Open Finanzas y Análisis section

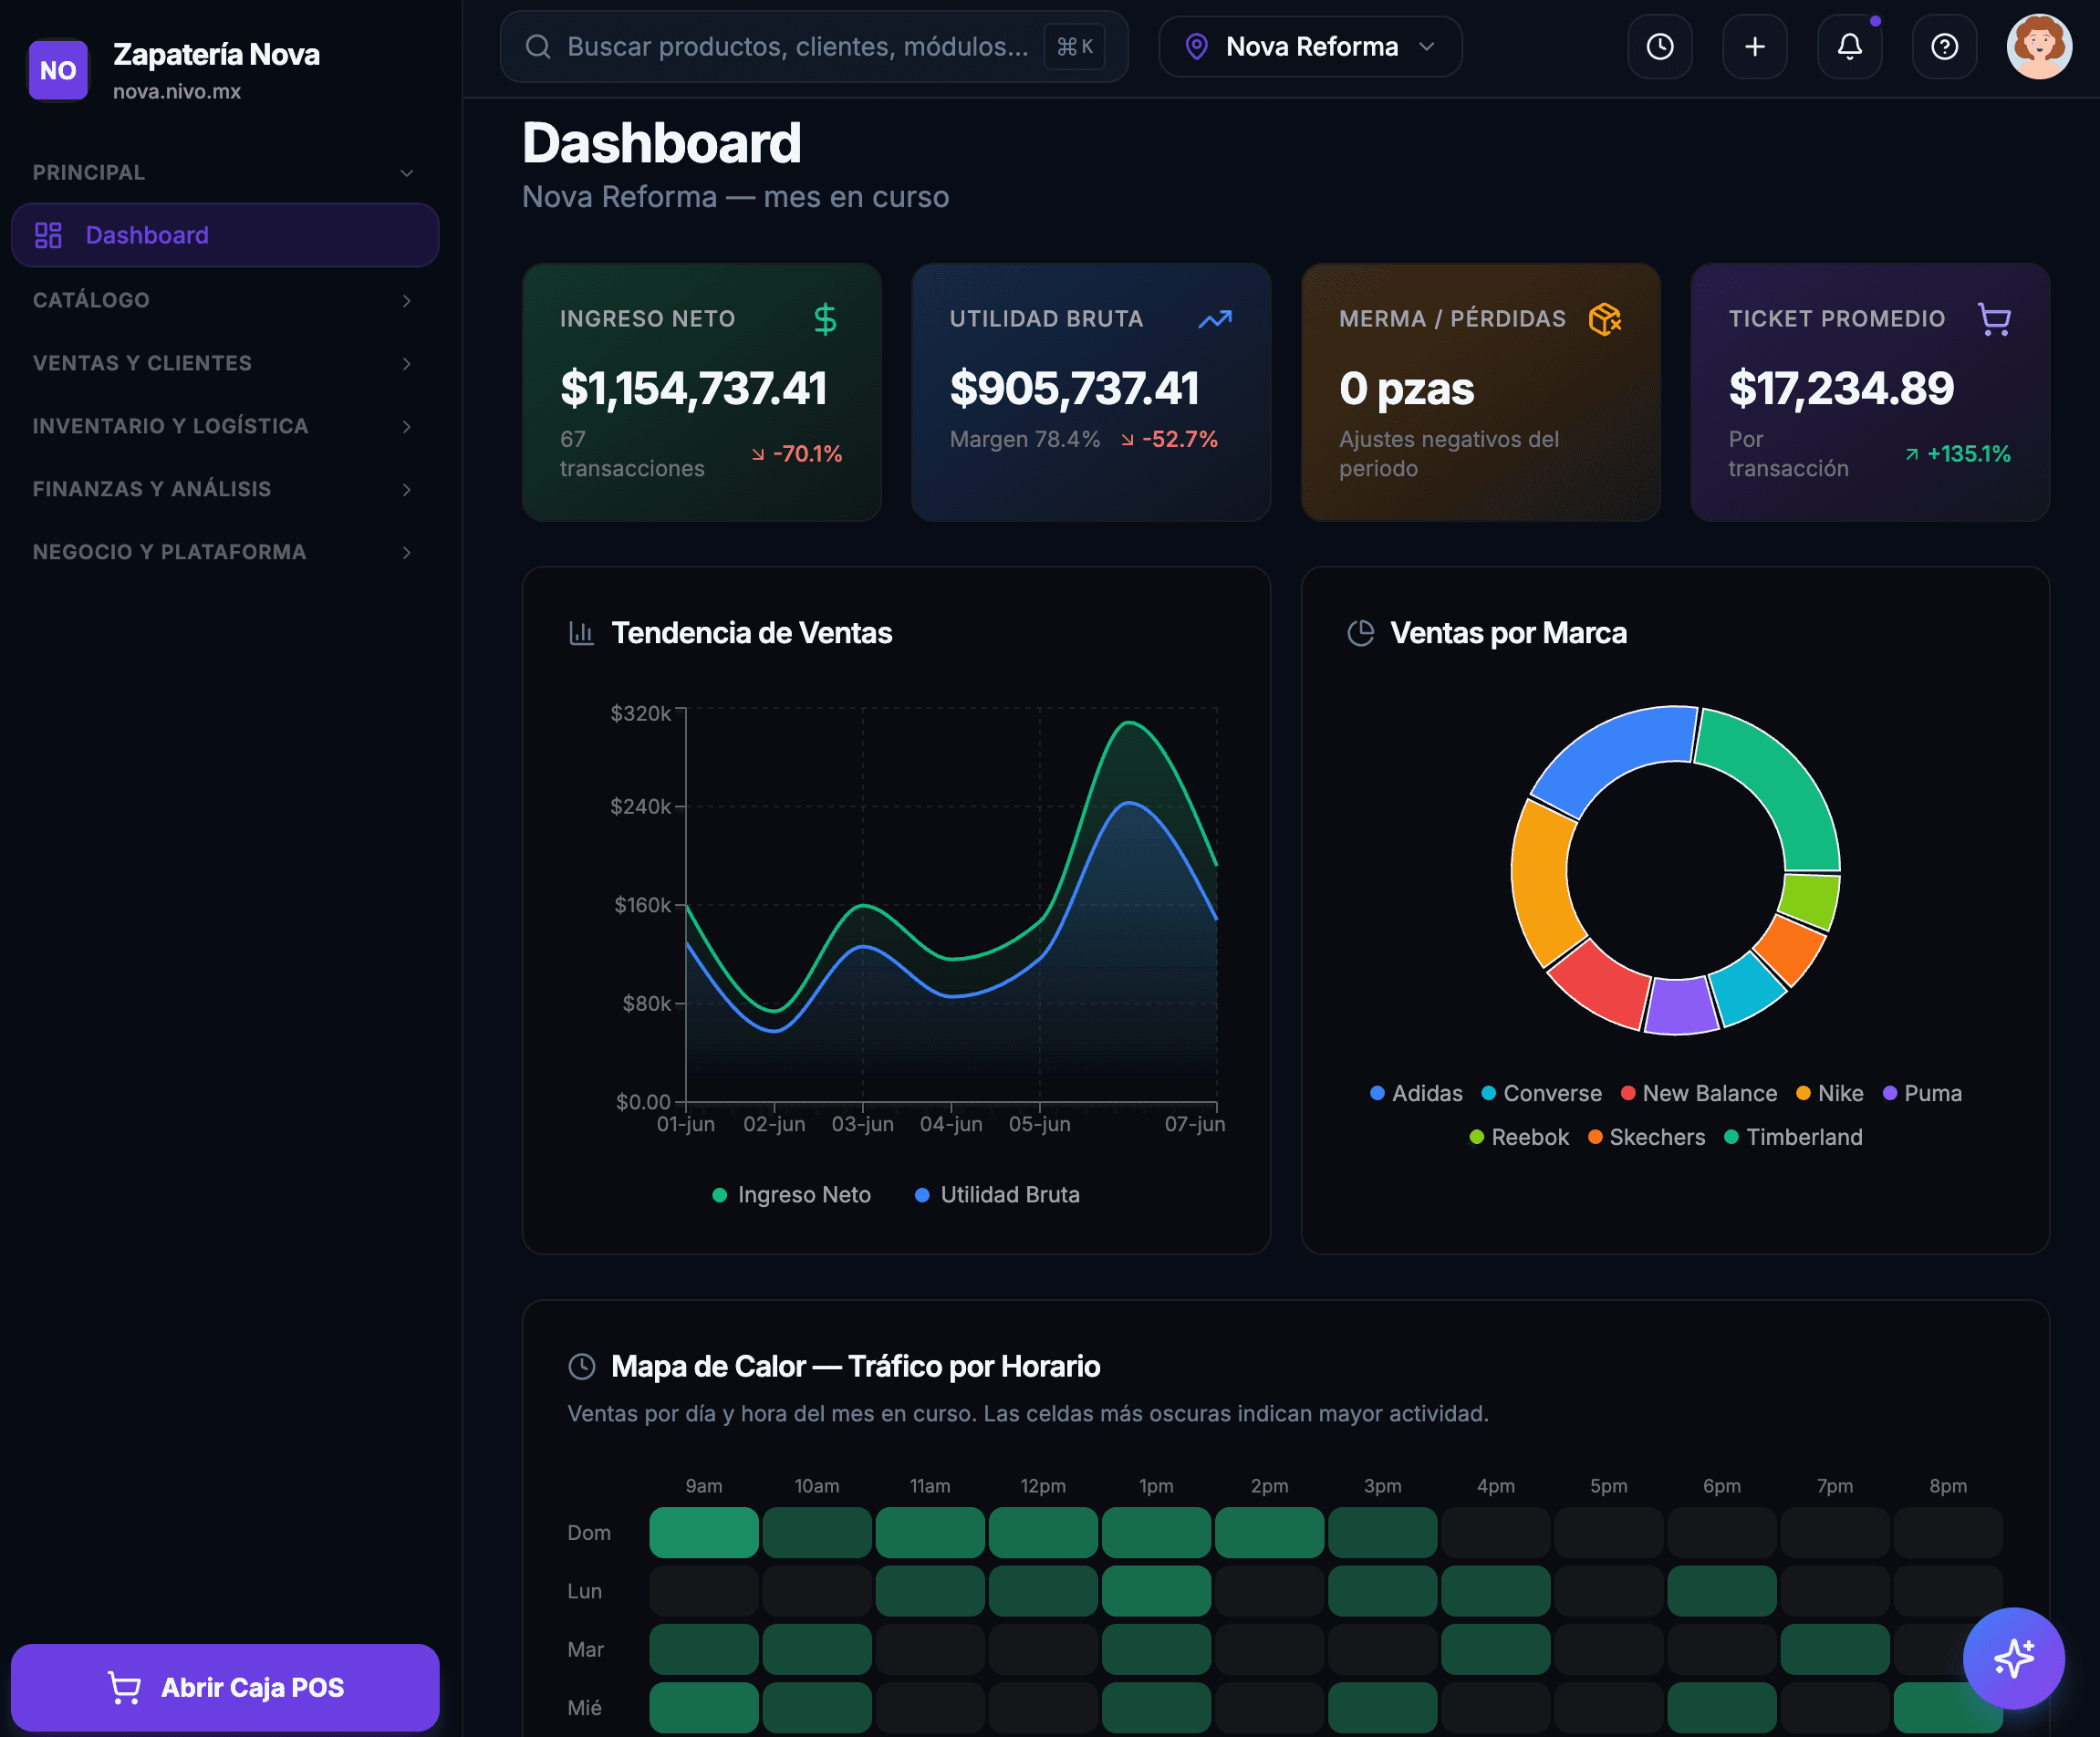click(224, 489)
